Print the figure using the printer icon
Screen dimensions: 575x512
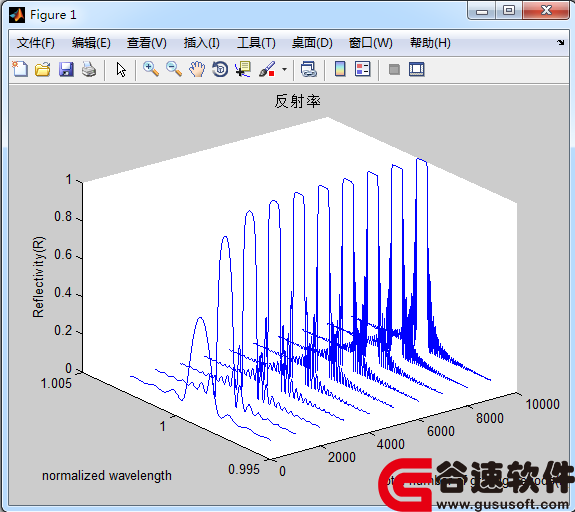coord(89,69)
